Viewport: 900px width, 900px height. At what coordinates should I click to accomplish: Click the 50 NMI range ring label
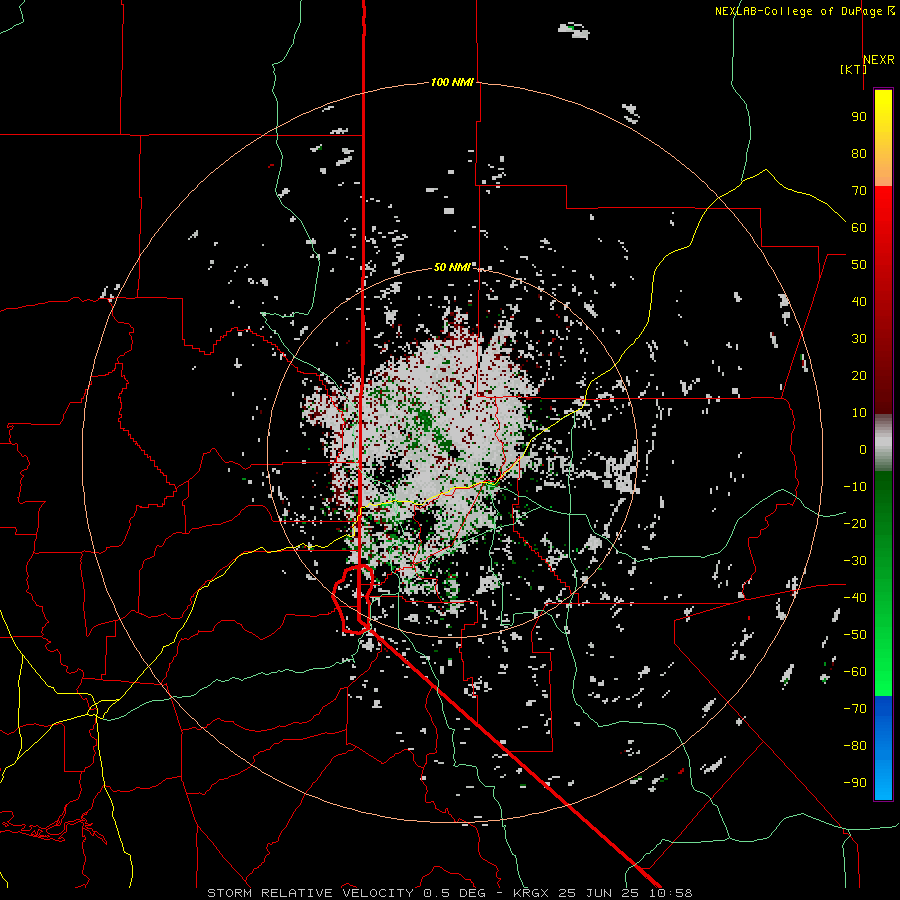pos(452,267)
